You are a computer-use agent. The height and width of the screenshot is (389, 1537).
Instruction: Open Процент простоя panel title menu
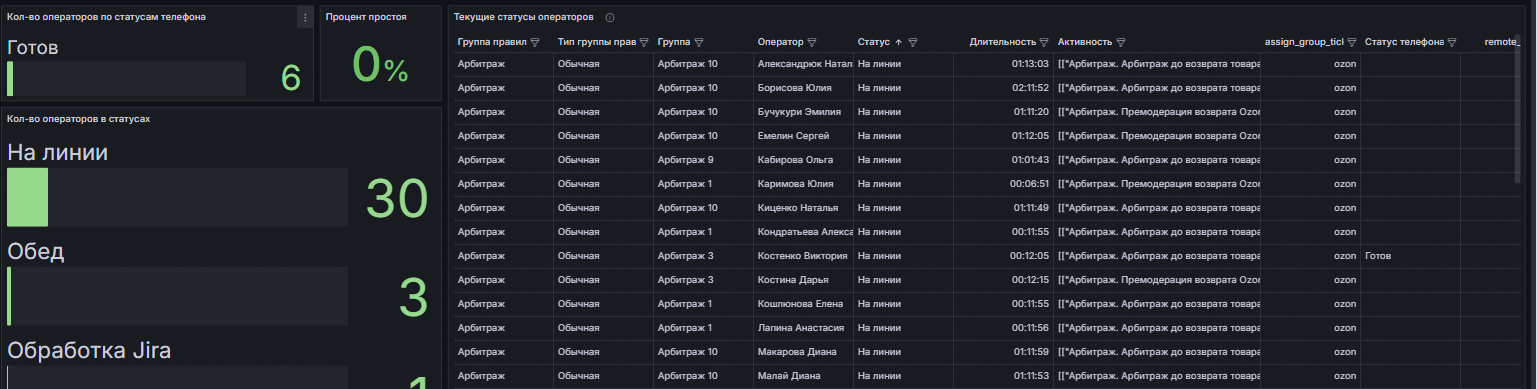(x=359, y=17)
